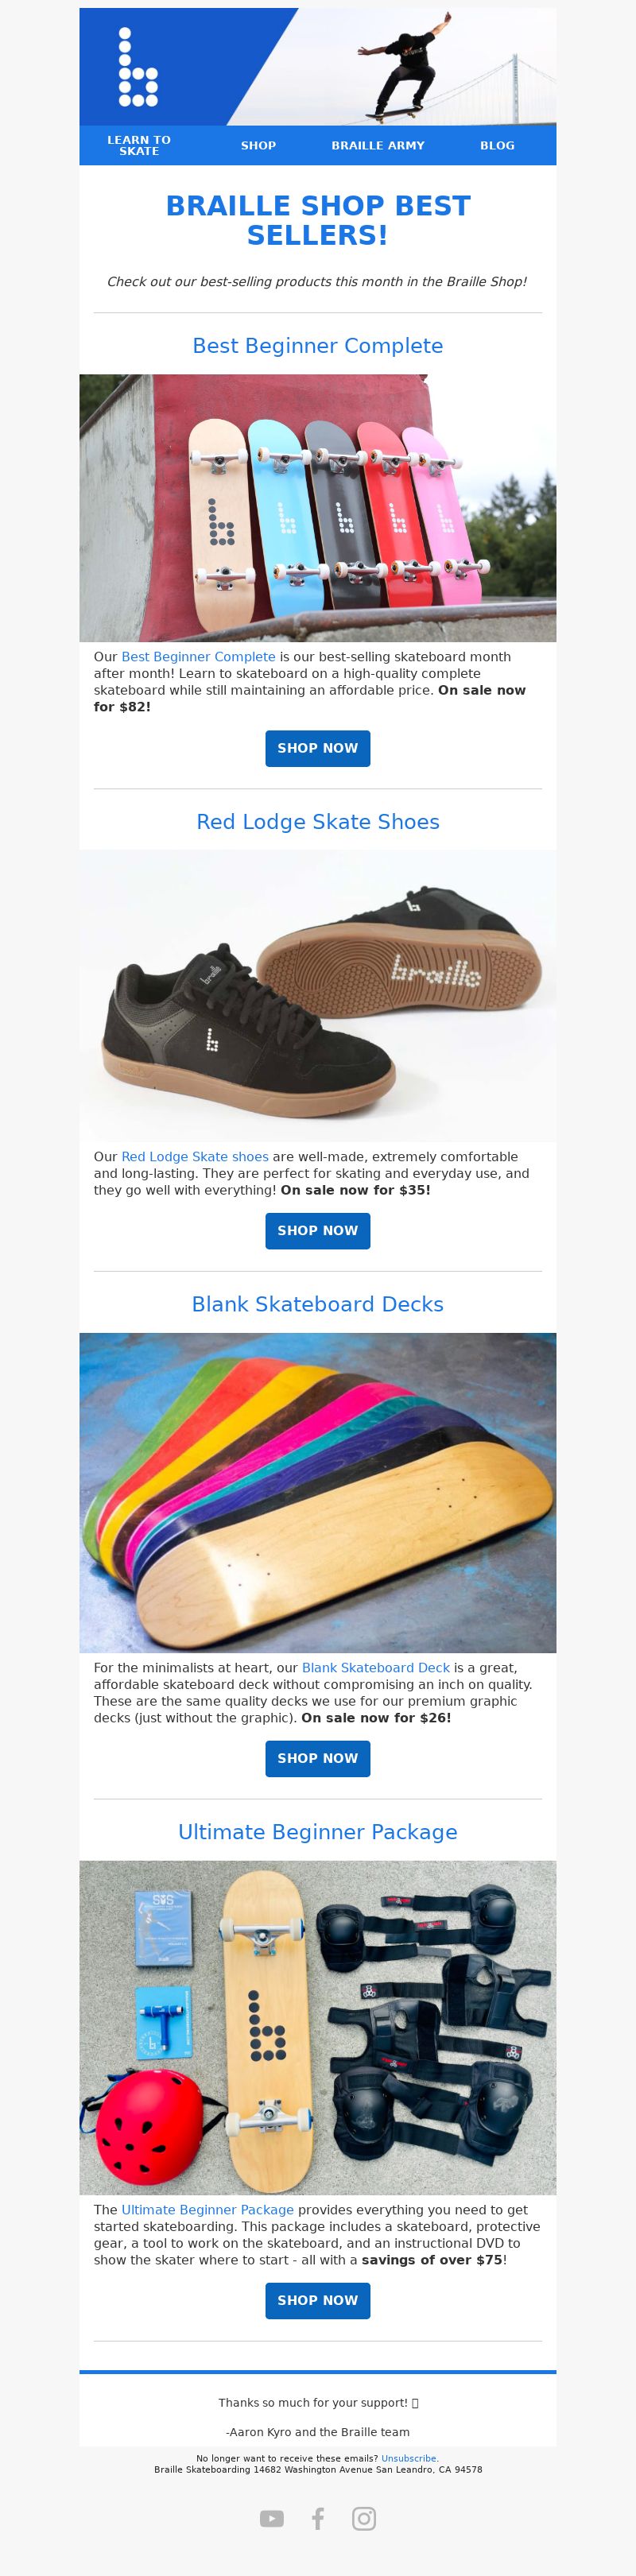The image size is (636, 2576).
Task: Follow the Ultimate Beginner Package text link
Action: click(208, 2209)
